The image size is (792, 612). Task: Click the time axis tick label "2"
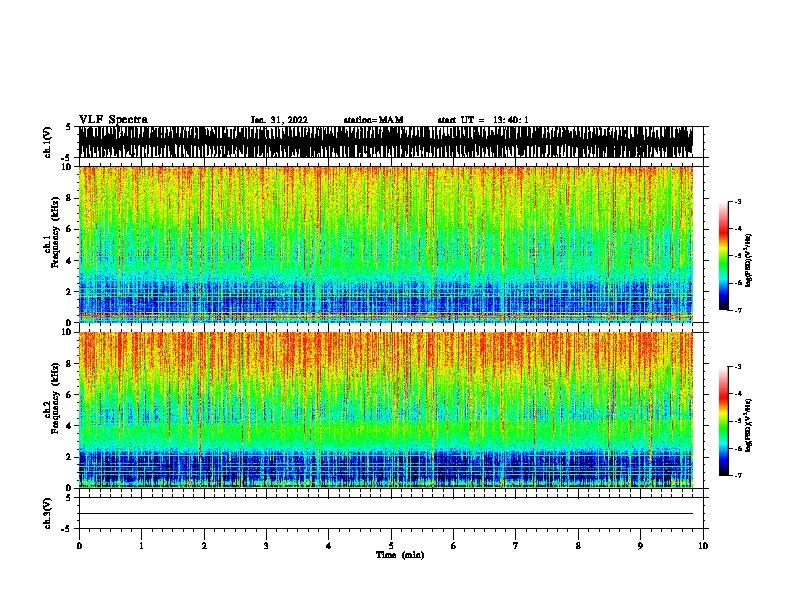(x=204, y=546)
